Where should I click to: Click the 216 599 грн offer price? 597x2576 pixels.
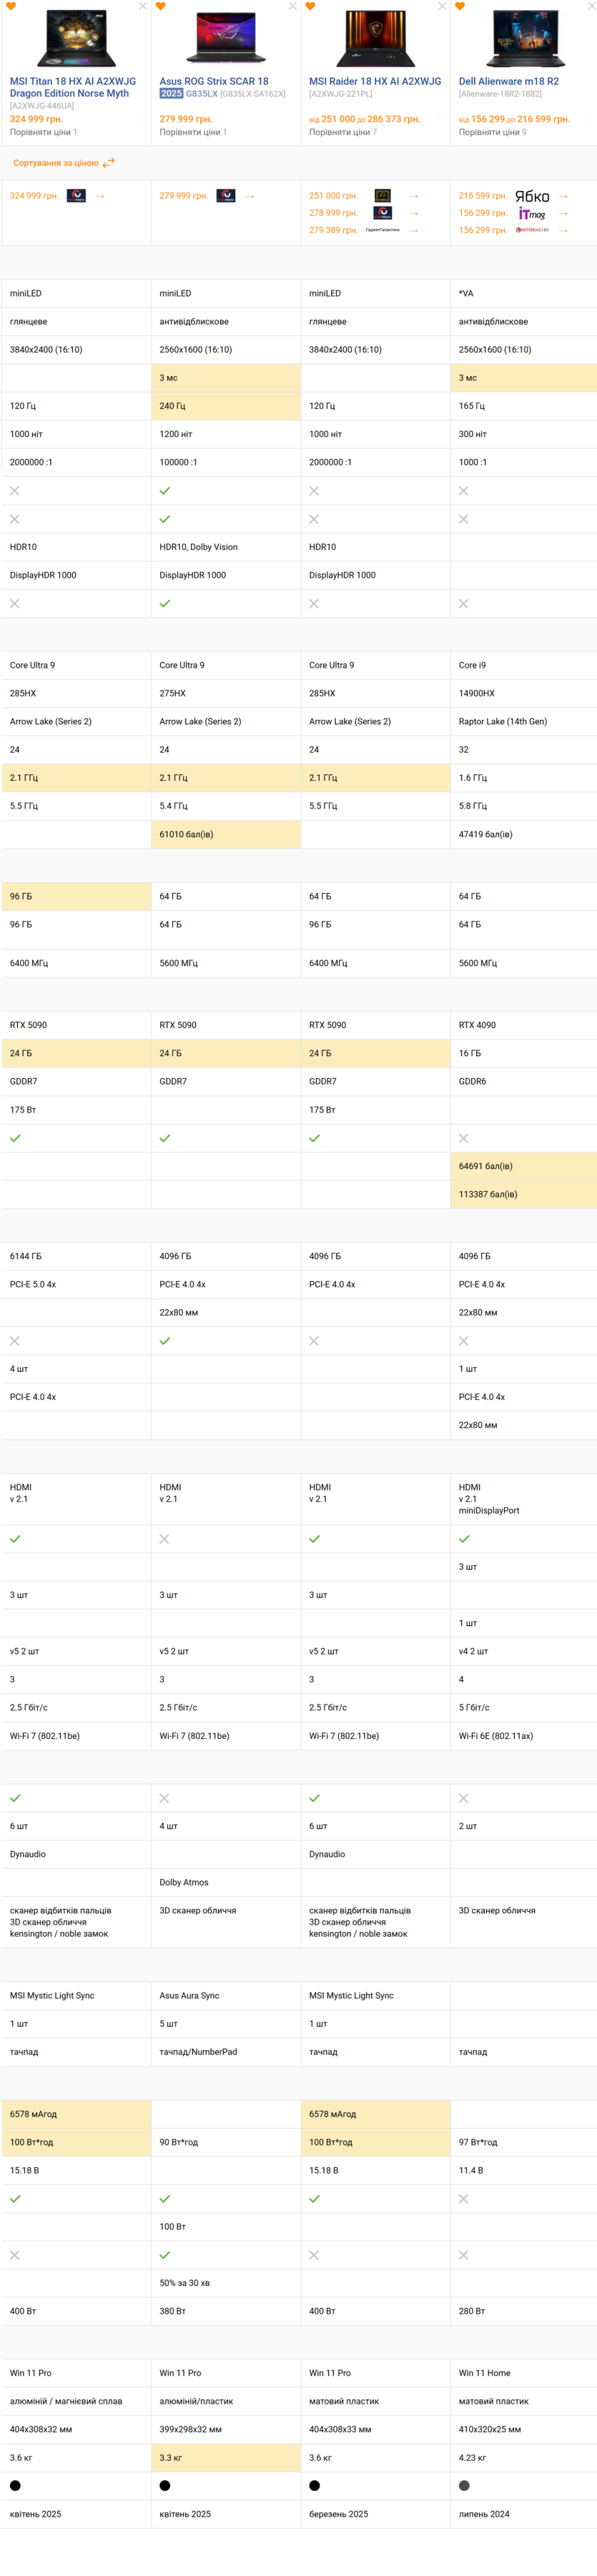(483, 196)
